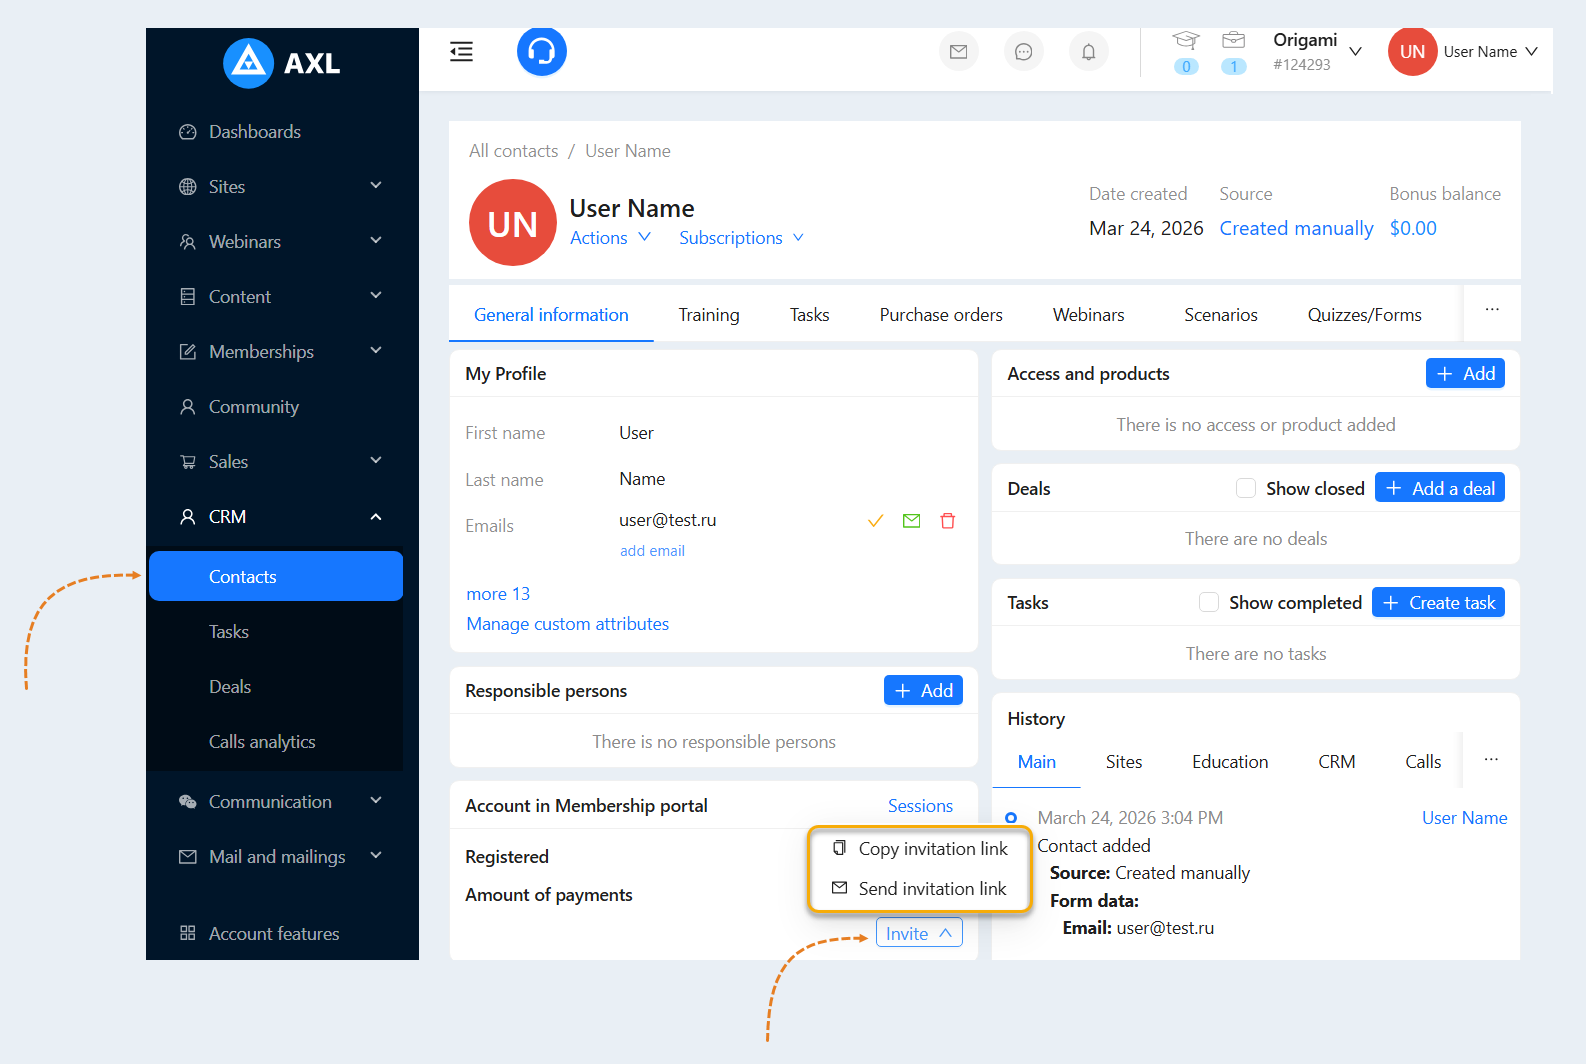Click the Add a deal button
Image resolution: width=1586 pixels, height=1064 pixels.
[x=1440, y=488]
